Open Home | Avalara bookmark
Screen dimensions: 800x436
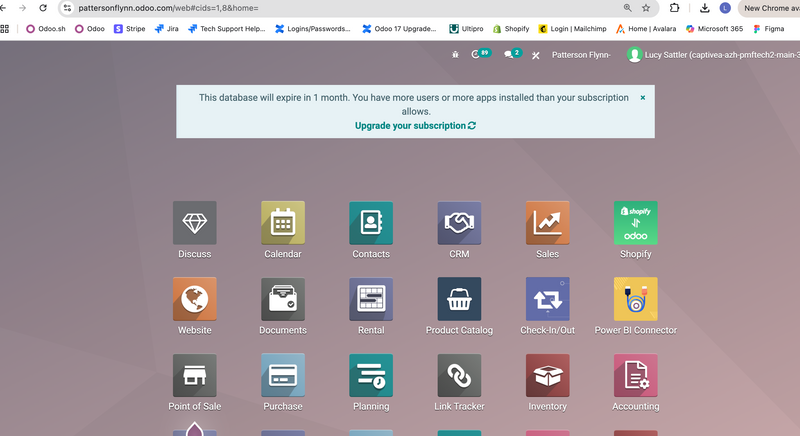pyautogui.click(x=646, y=29)
